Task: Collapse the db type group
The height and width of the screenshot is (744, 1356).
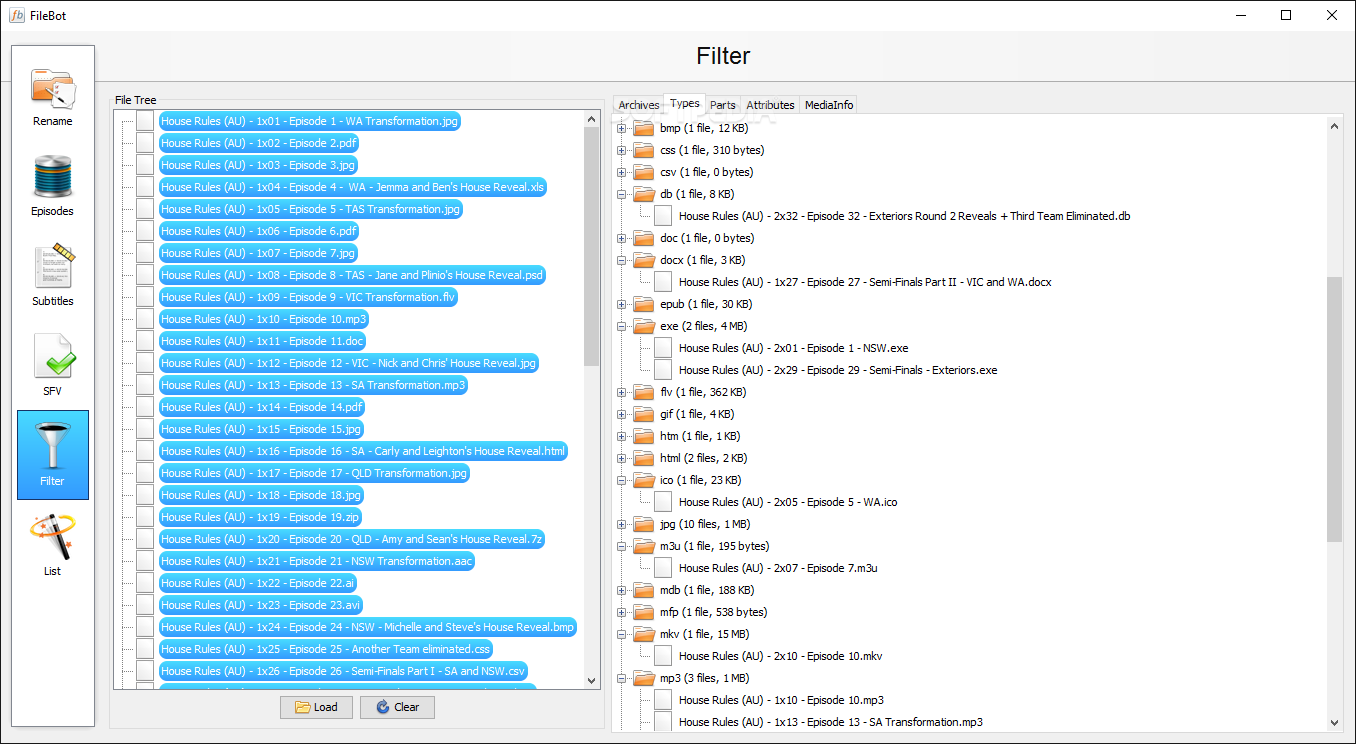Action: click(621, 194)
